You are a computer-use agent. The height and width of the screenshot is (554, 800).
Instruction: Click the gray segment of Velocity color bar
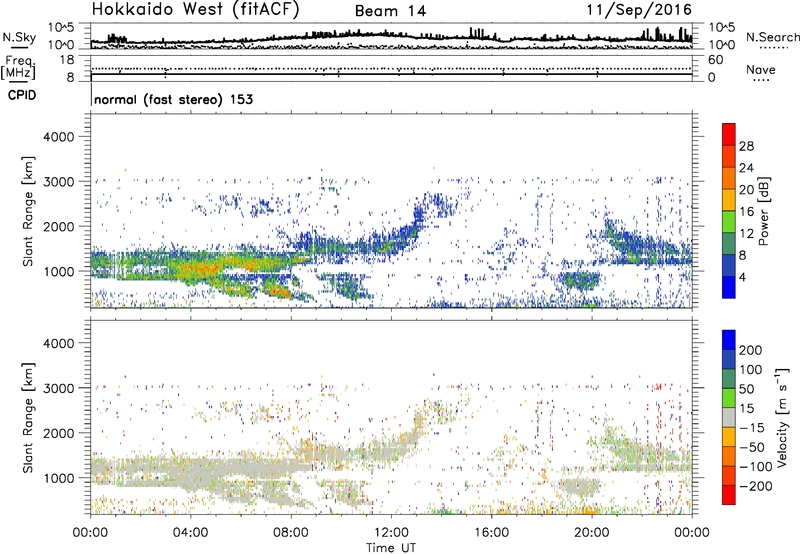[729, 417]
